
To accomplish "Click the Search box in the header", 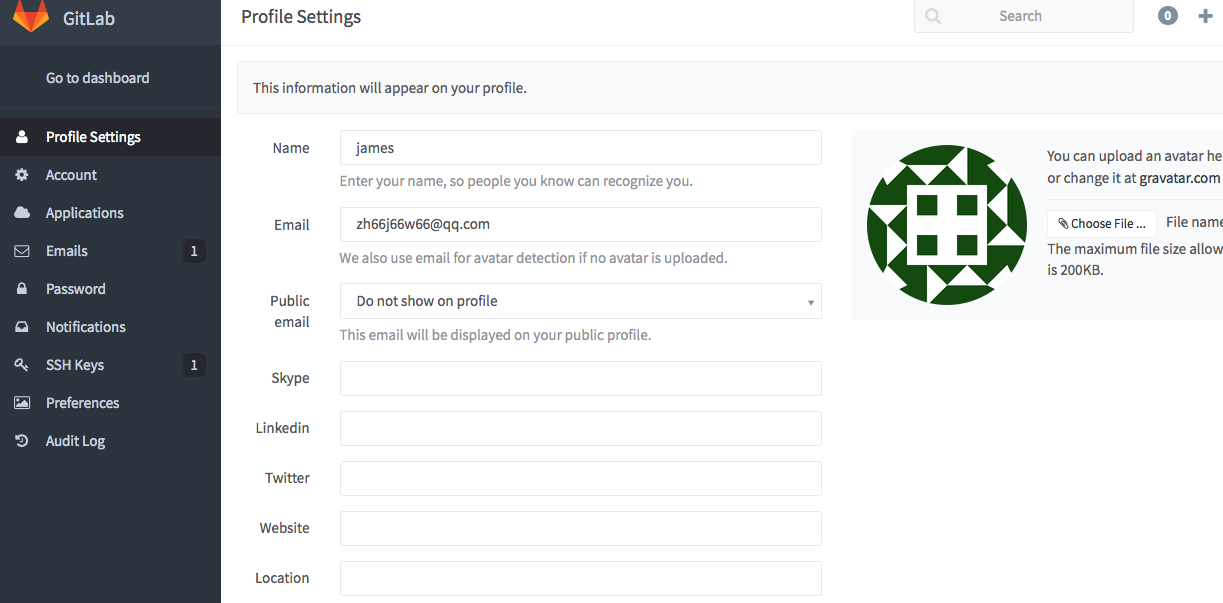I will click(x=1023, y=16).
